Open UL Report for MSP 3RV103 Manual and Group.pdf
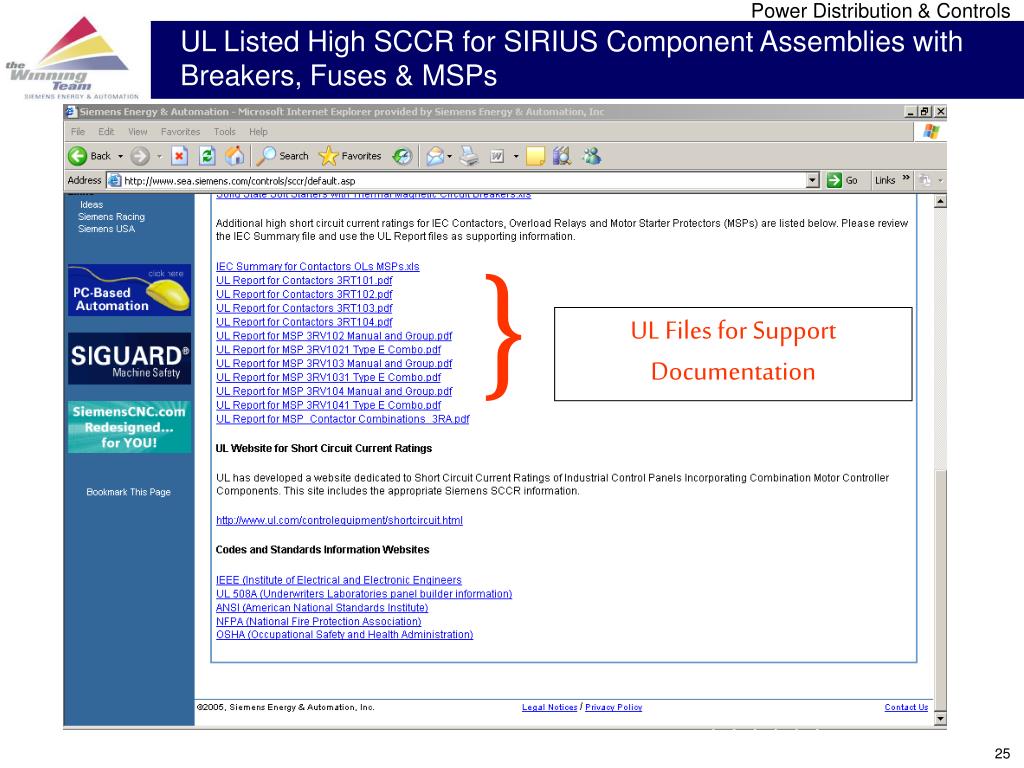This screenshot has height=768, width=1024. coord(334,364)
